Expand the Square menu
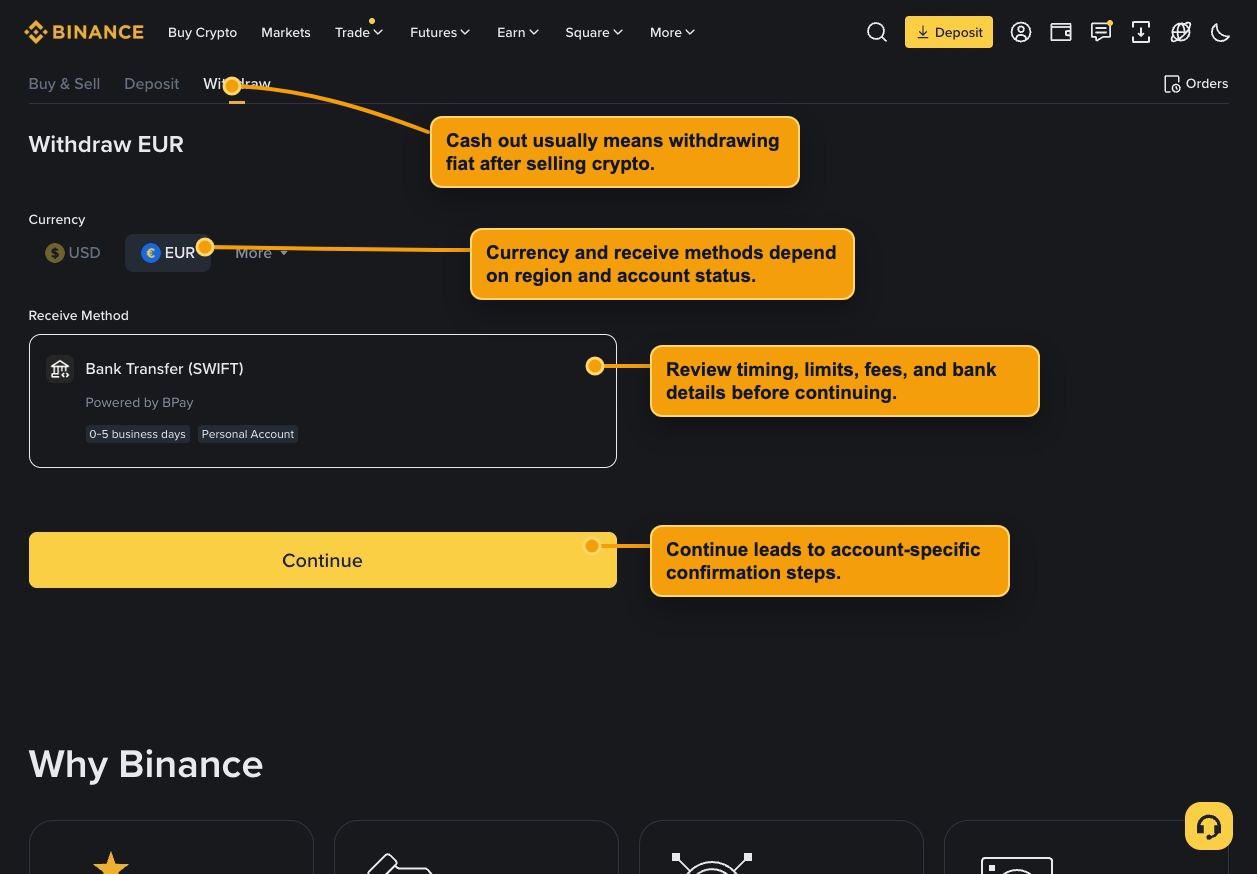This screenshot has height=874, width=1257. point(594,32)
